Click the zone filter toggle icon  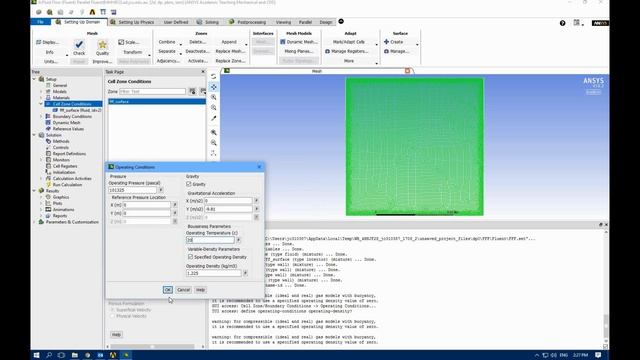(x=192, y=91)
